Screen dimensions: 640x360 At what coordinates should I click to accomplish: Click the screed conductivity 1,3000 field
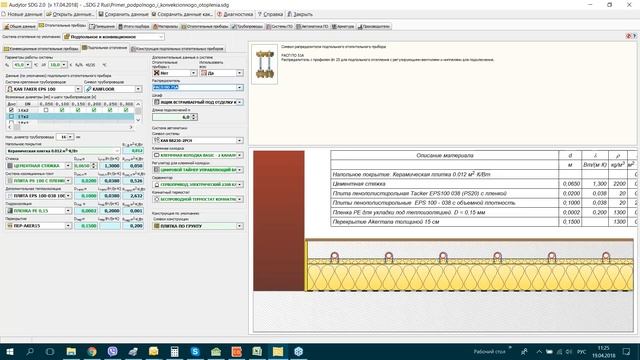(x=109, y=166)
